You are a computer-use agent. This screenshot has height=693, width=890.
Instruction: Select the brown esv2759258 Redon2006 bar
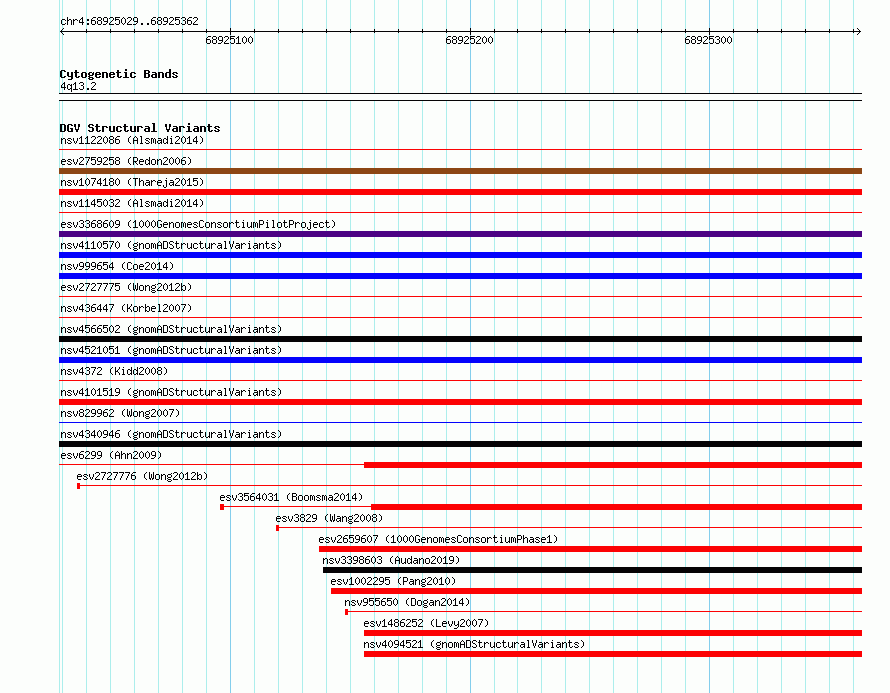point(460,171)
